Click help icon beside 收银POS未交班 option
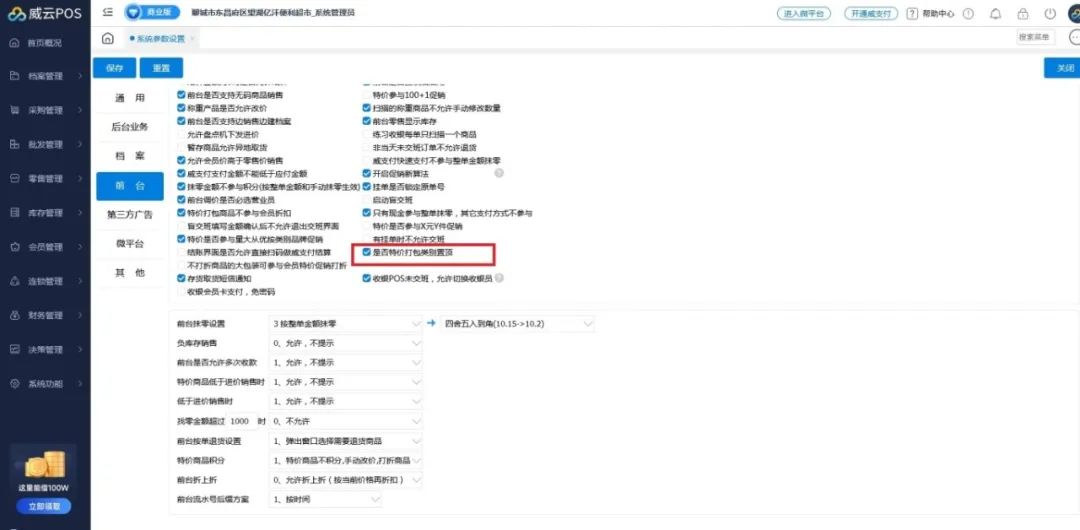This screenshot has height=530, width=1080. click(499, 278)
